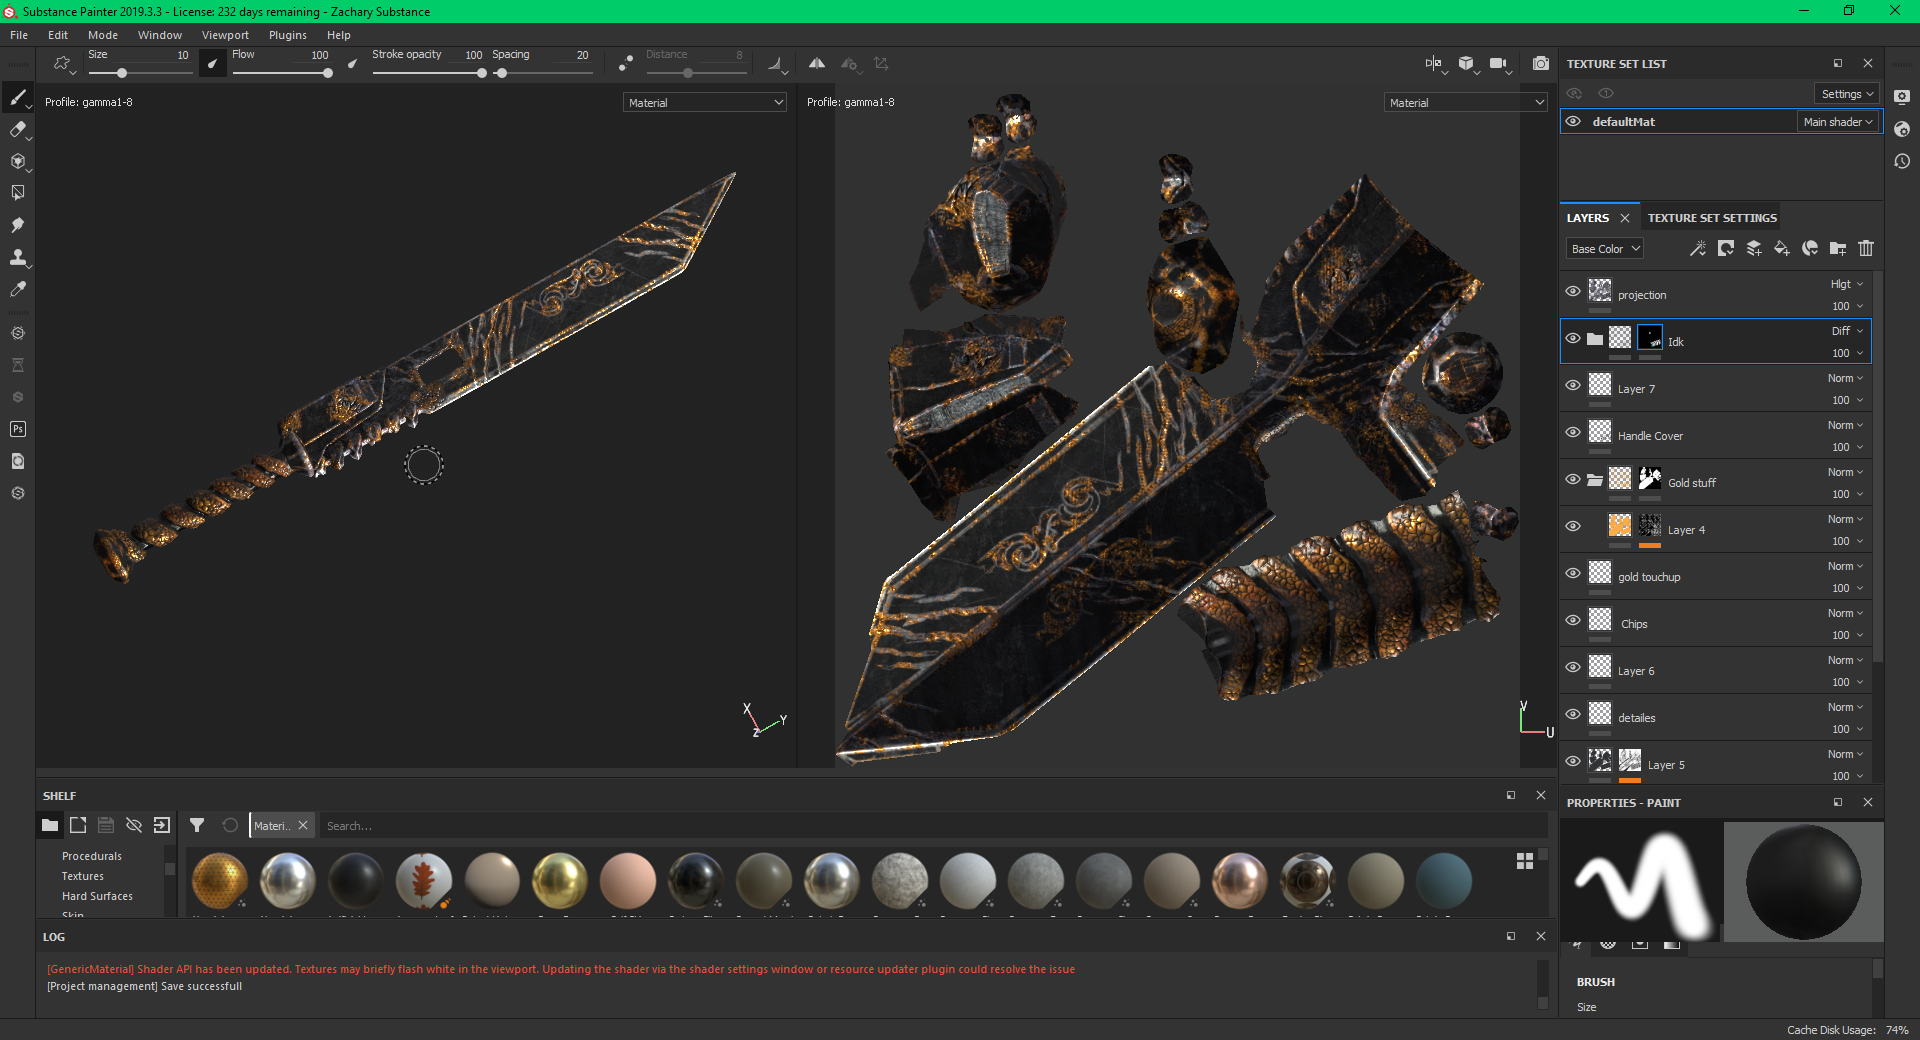Click the shelf search field
Image resolution: width=1920 pixels, height=1040 pixels.
tap(900, 826)
